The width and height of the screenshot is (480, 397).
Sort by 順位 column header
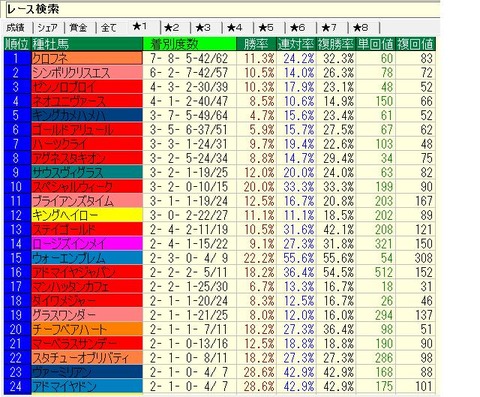[x=18, y=44]
